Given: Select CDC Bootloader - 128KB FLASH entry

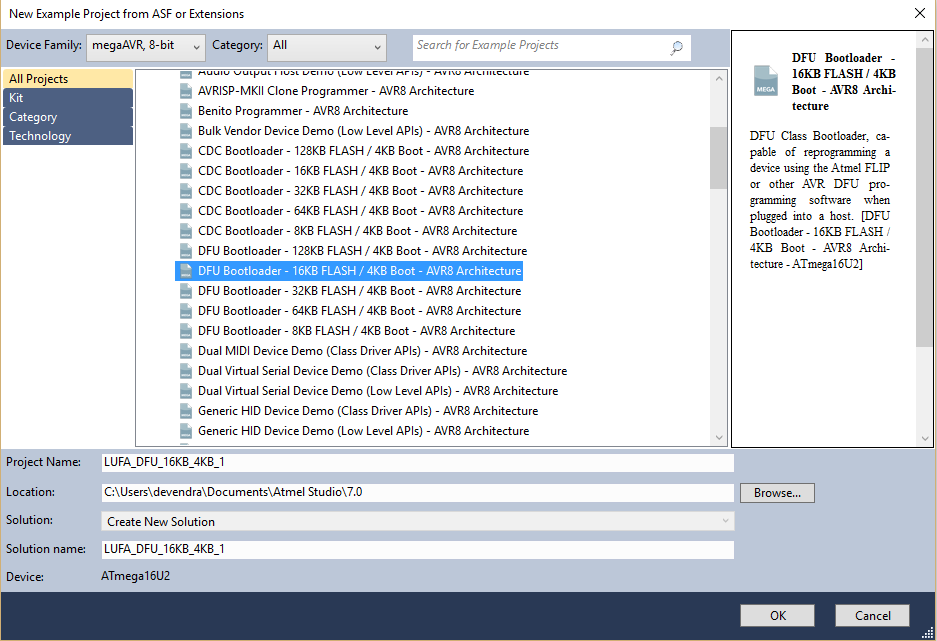Looking at the screenshot, I should pyautogui.click(x=363, y=151).
